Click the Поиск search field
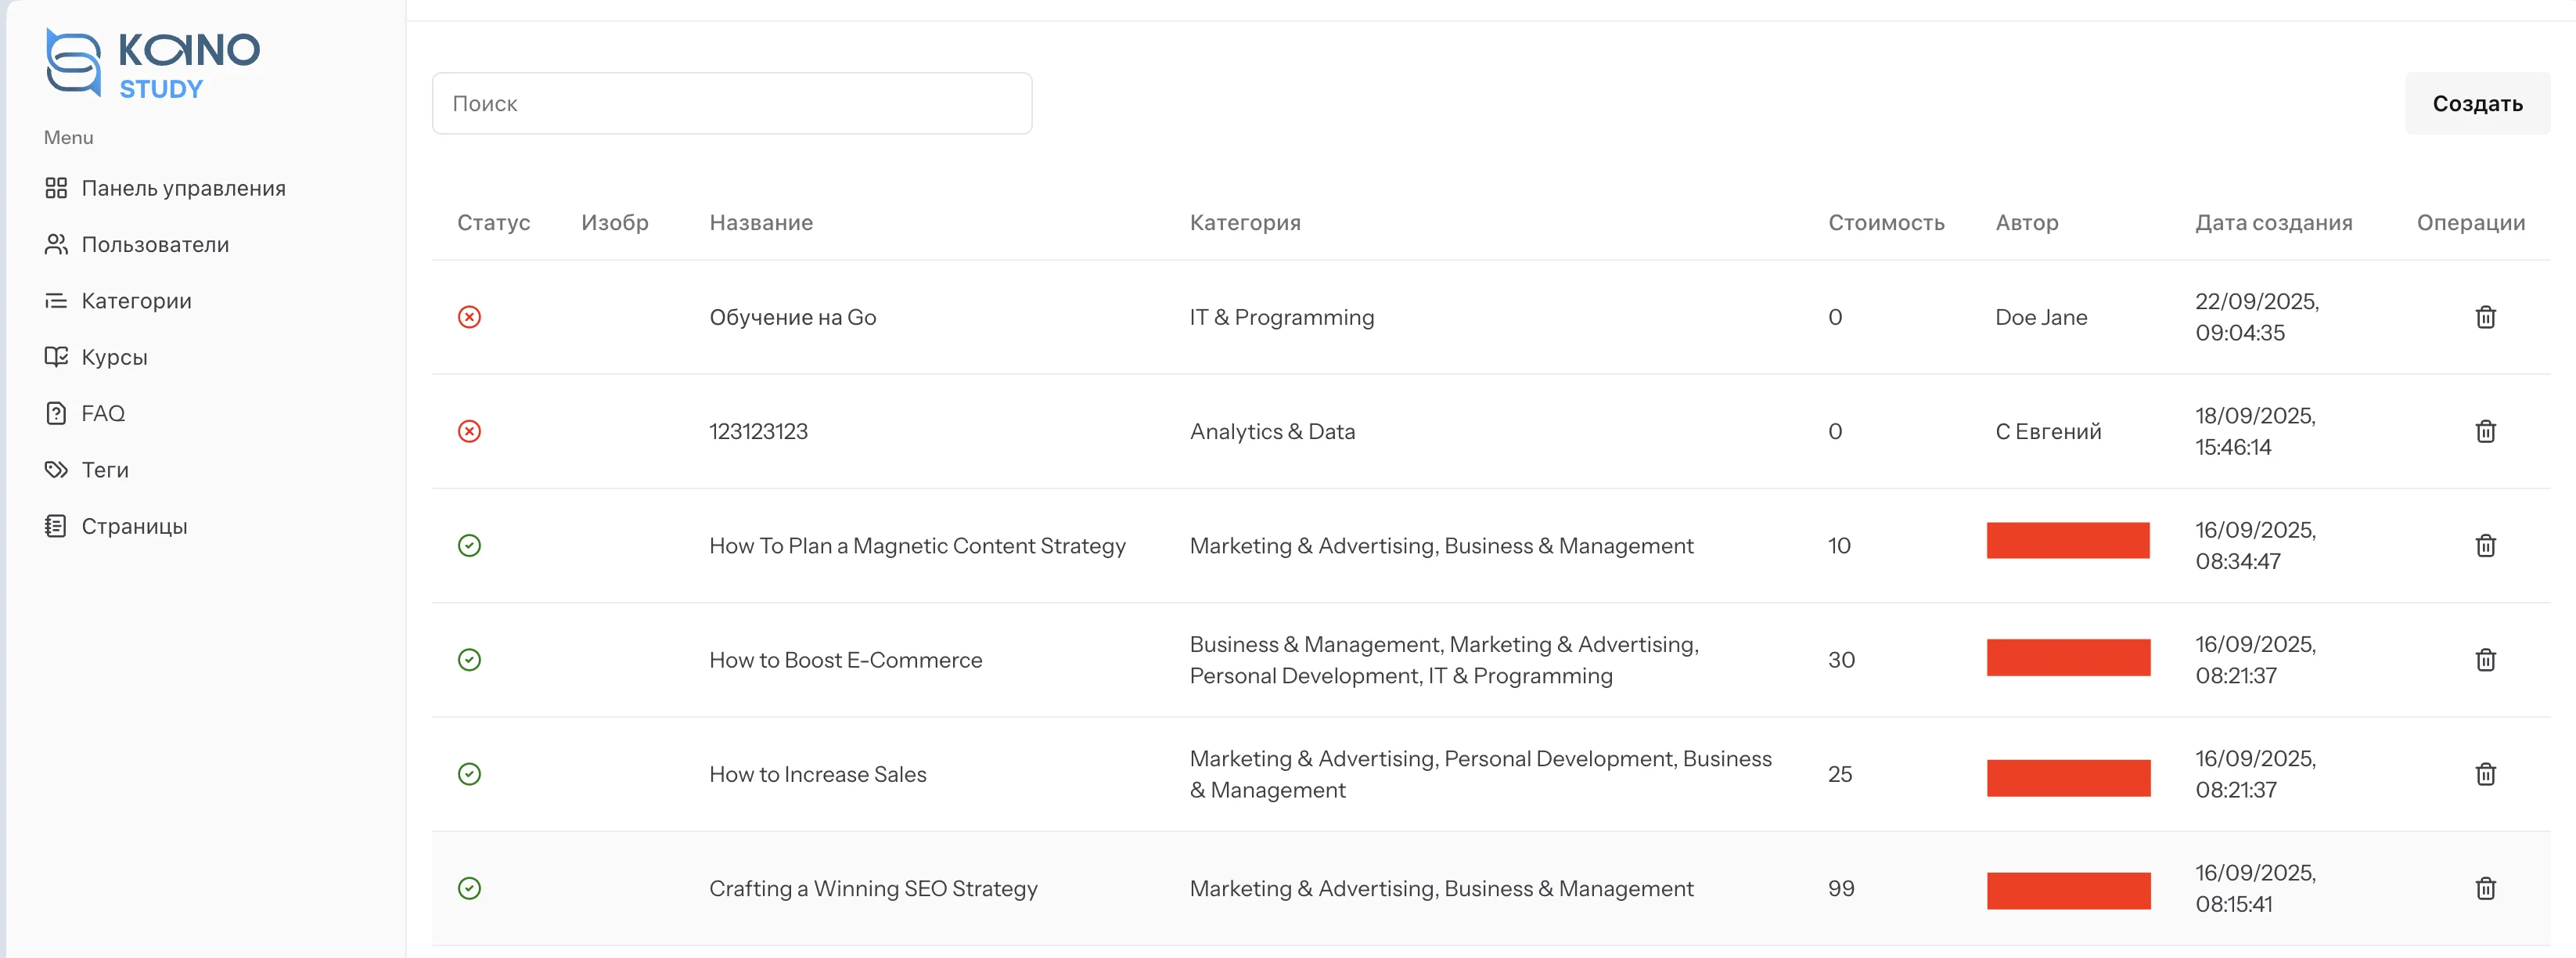This screenshot has height=958, width=2576. pos(731,103)
